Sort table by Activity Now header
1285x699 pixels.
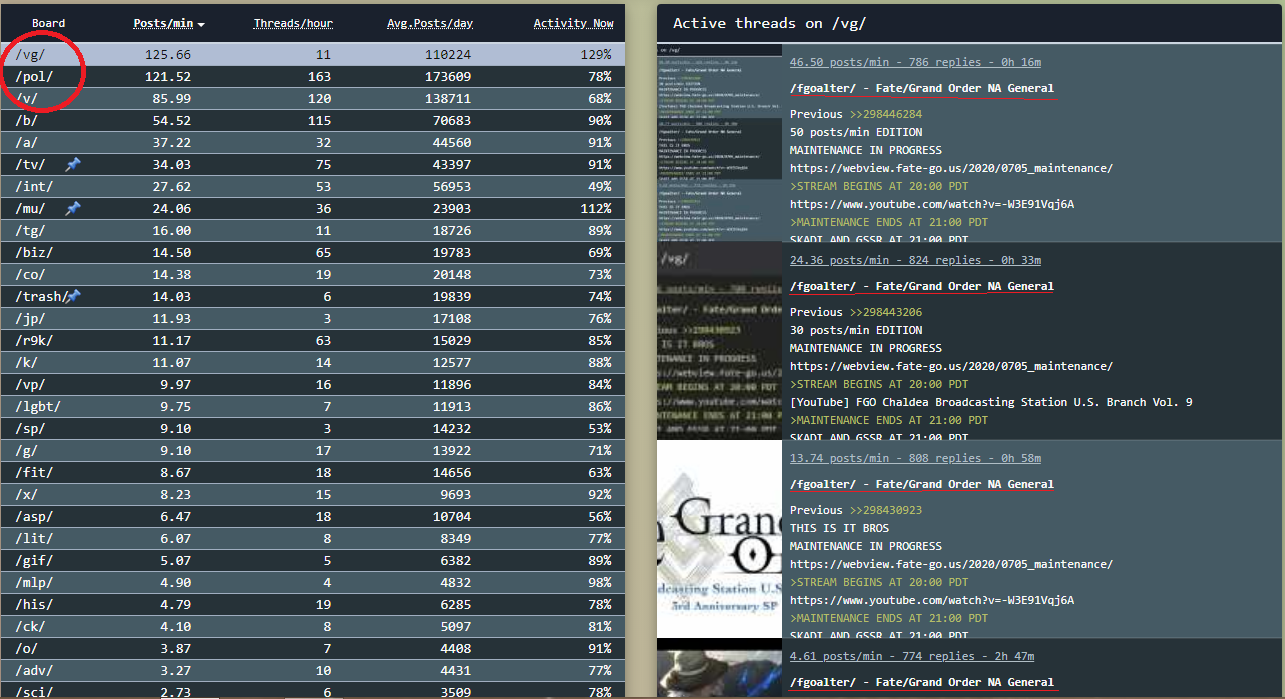click(573, 23)
